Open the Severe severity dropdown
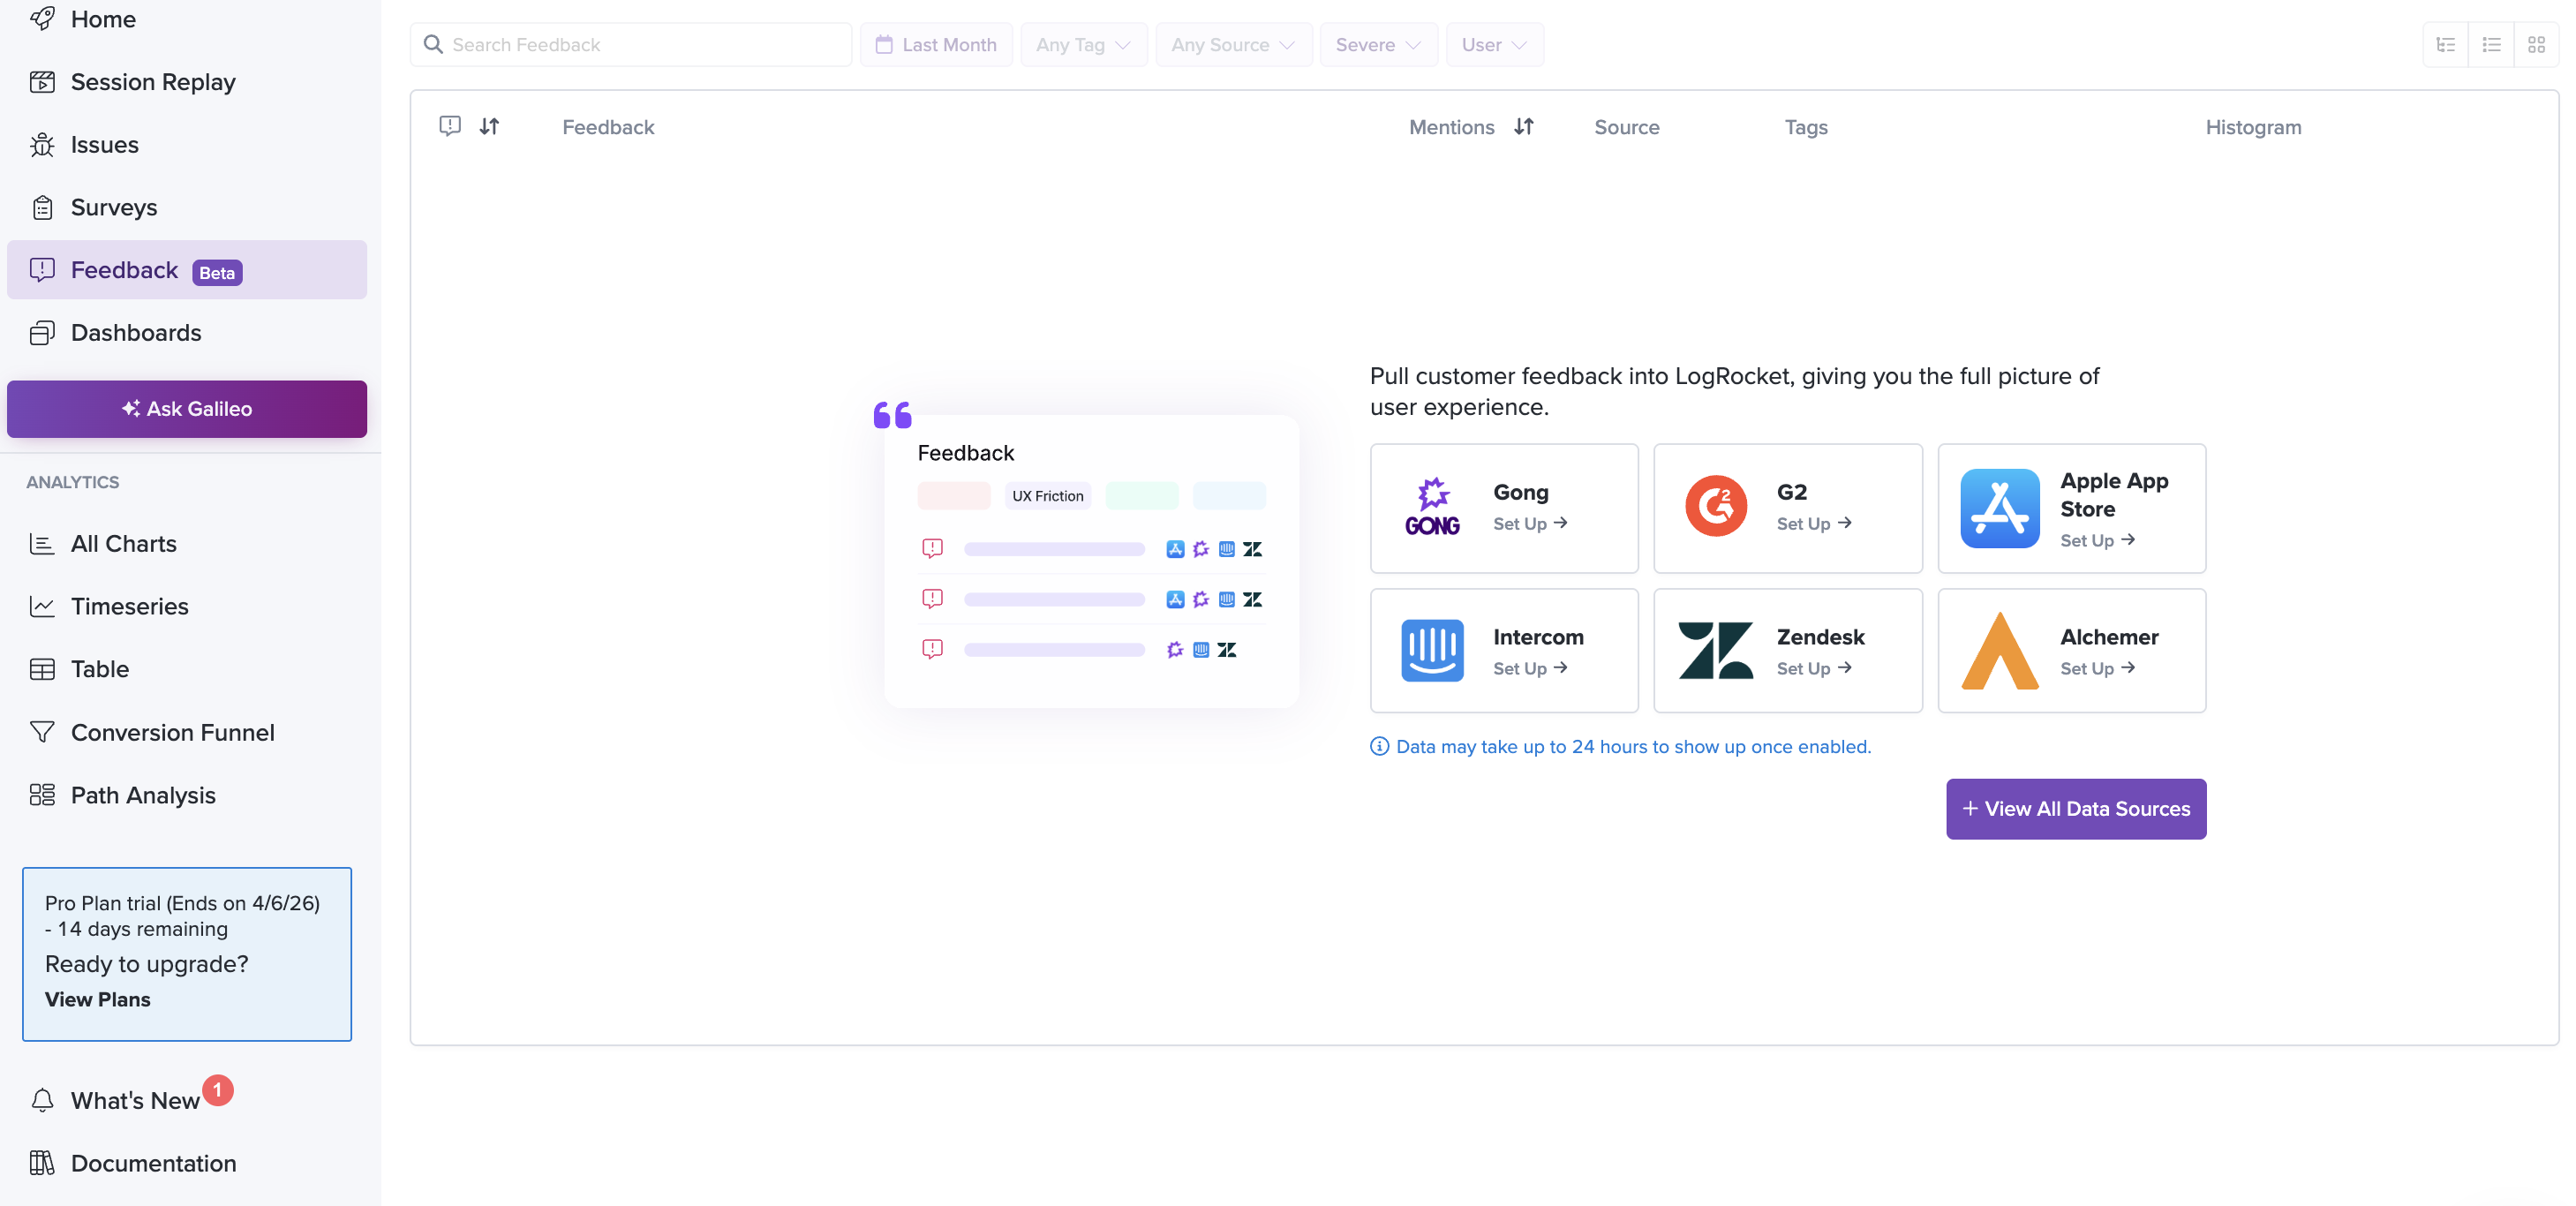 (1377, 45)
